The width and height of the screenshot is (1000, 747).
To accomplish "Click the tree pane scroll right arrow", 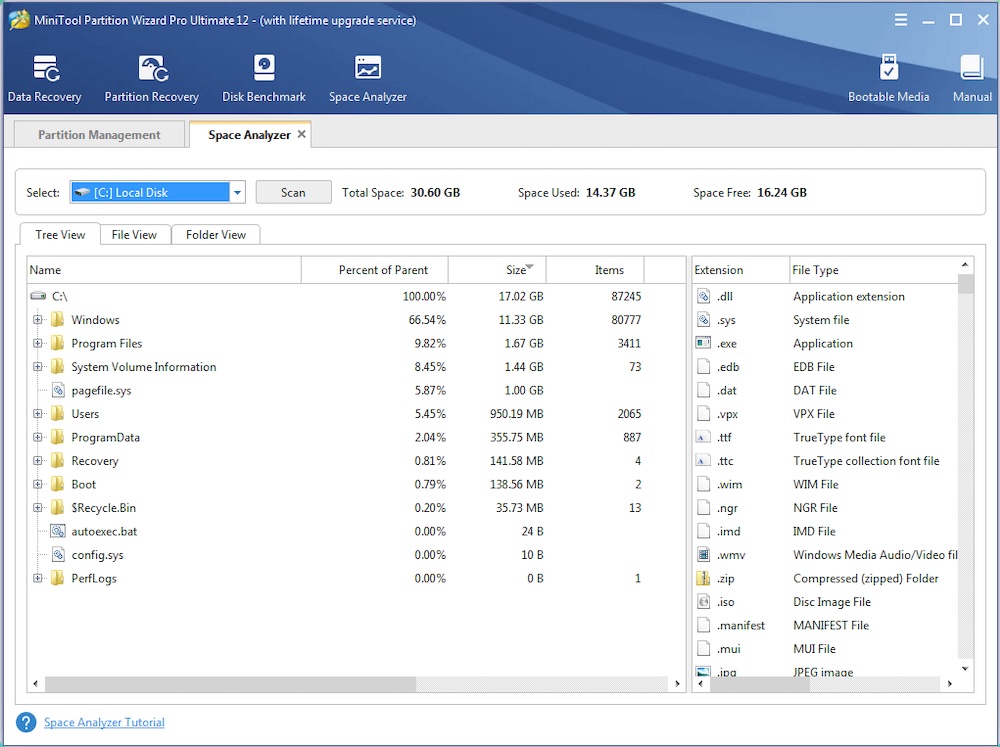I will [x=677, y=684].
